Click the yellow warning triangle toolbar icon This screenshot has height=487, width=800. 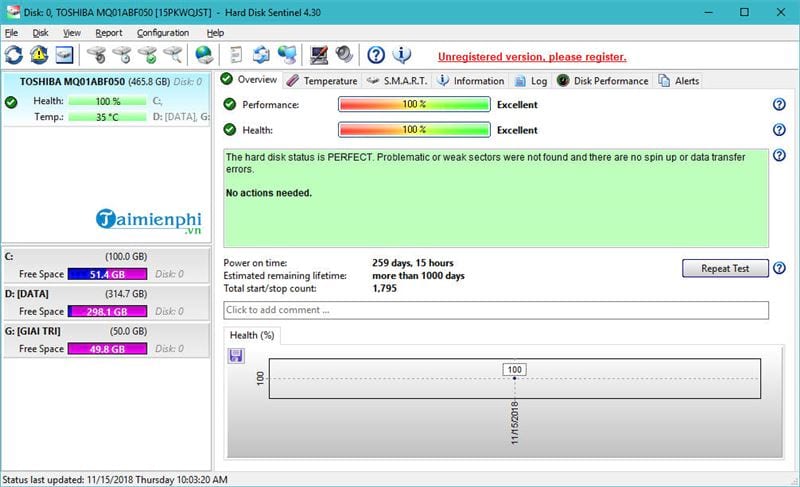(x=39, y=55)
